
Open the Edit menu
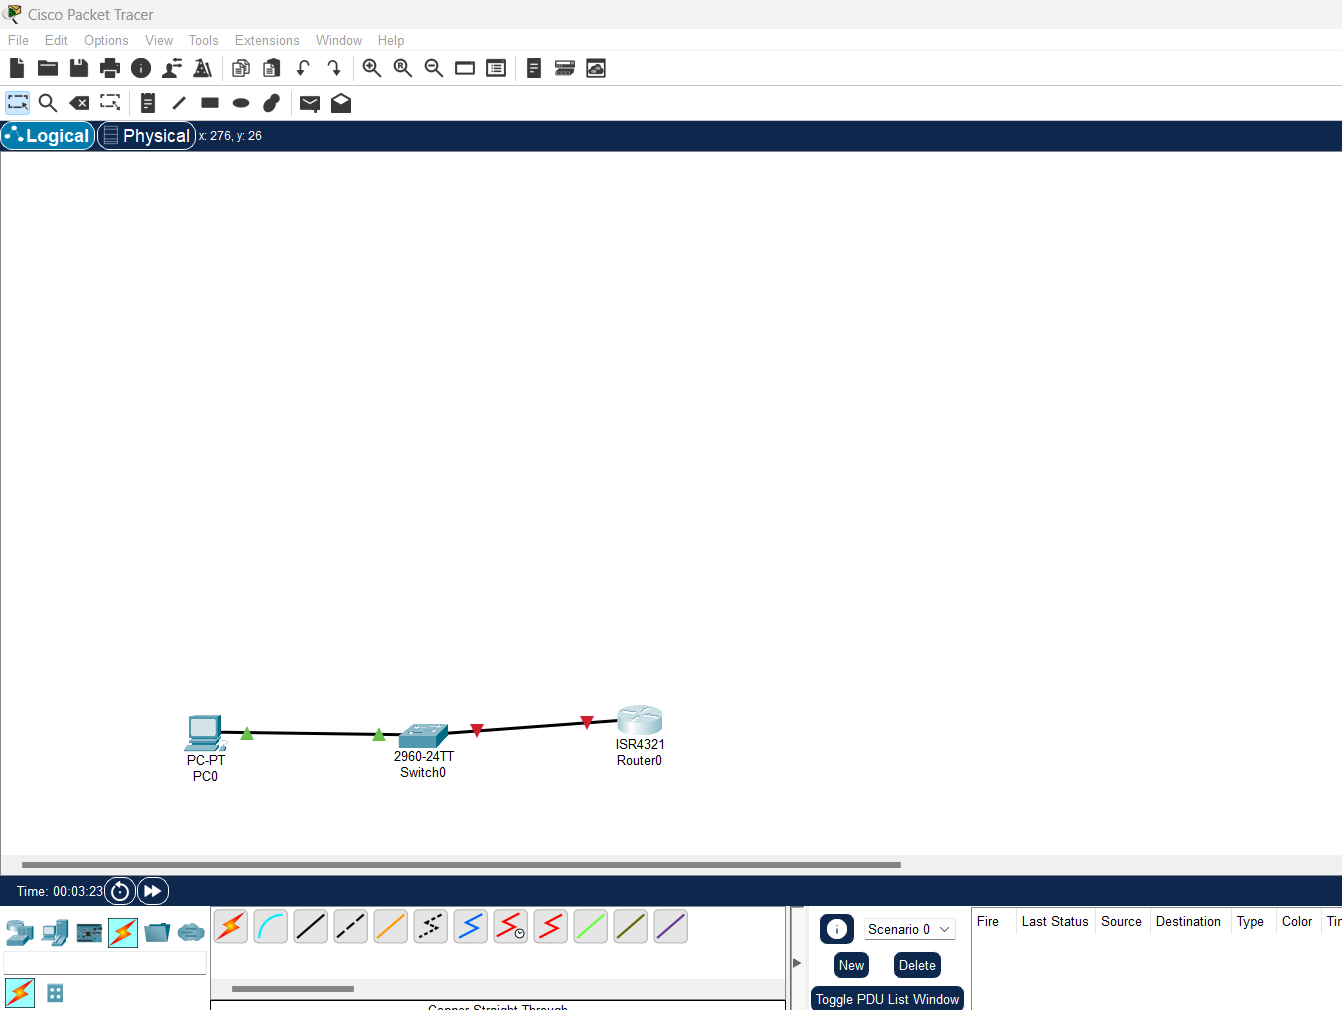pos(56,40)
